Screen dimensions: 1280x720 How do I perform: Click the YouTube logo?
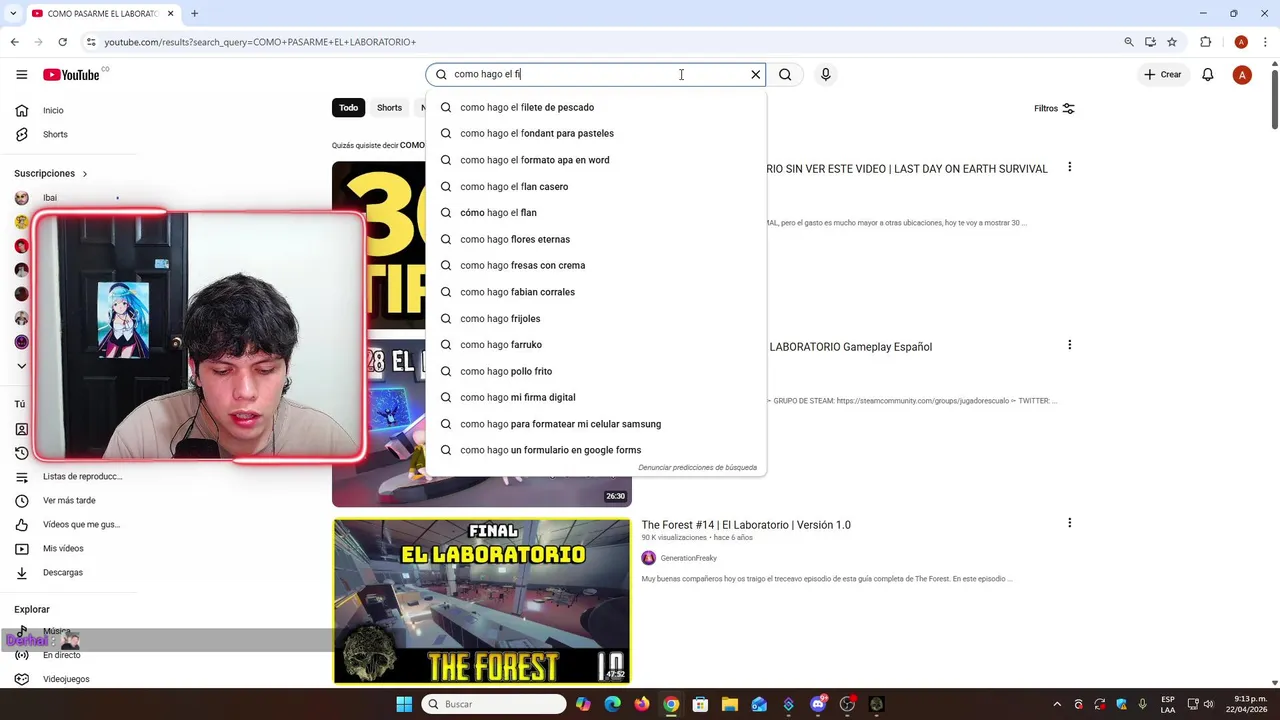coord(71,75)
